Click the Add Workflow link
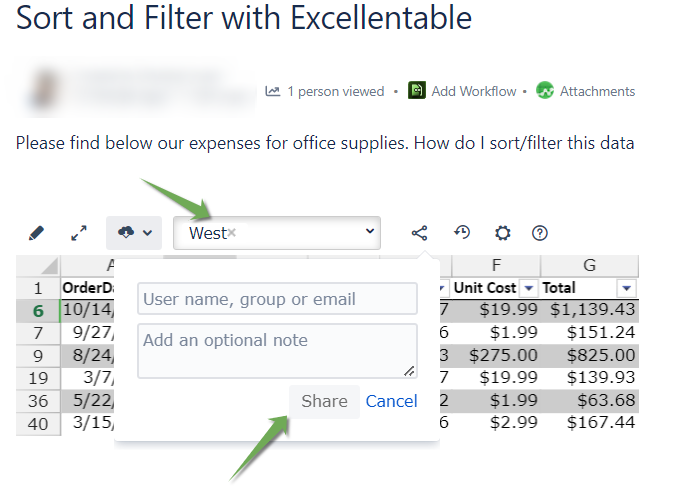Image resolution: width=674 pixels, height=494 pixels. [x=474, y=91]
